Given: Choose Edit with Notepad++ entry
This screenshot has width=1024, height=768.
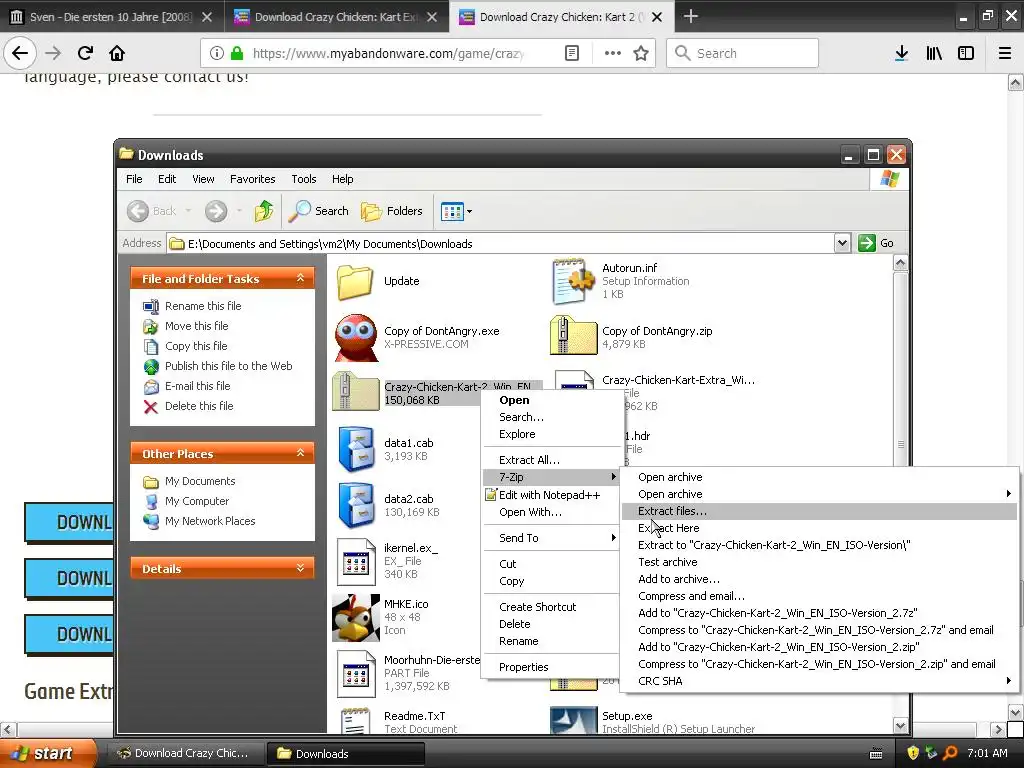Looking at the screenshot, I should pos(551,495).
